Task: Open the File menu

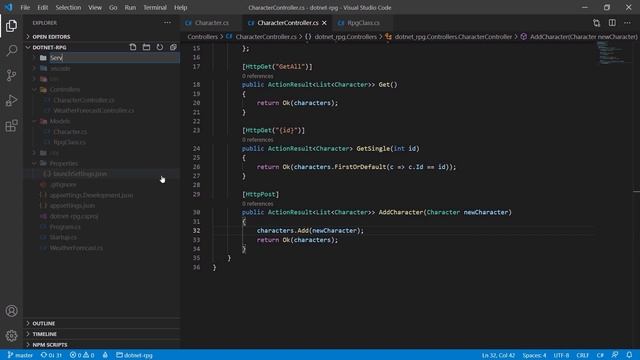Action: point(25,7)
